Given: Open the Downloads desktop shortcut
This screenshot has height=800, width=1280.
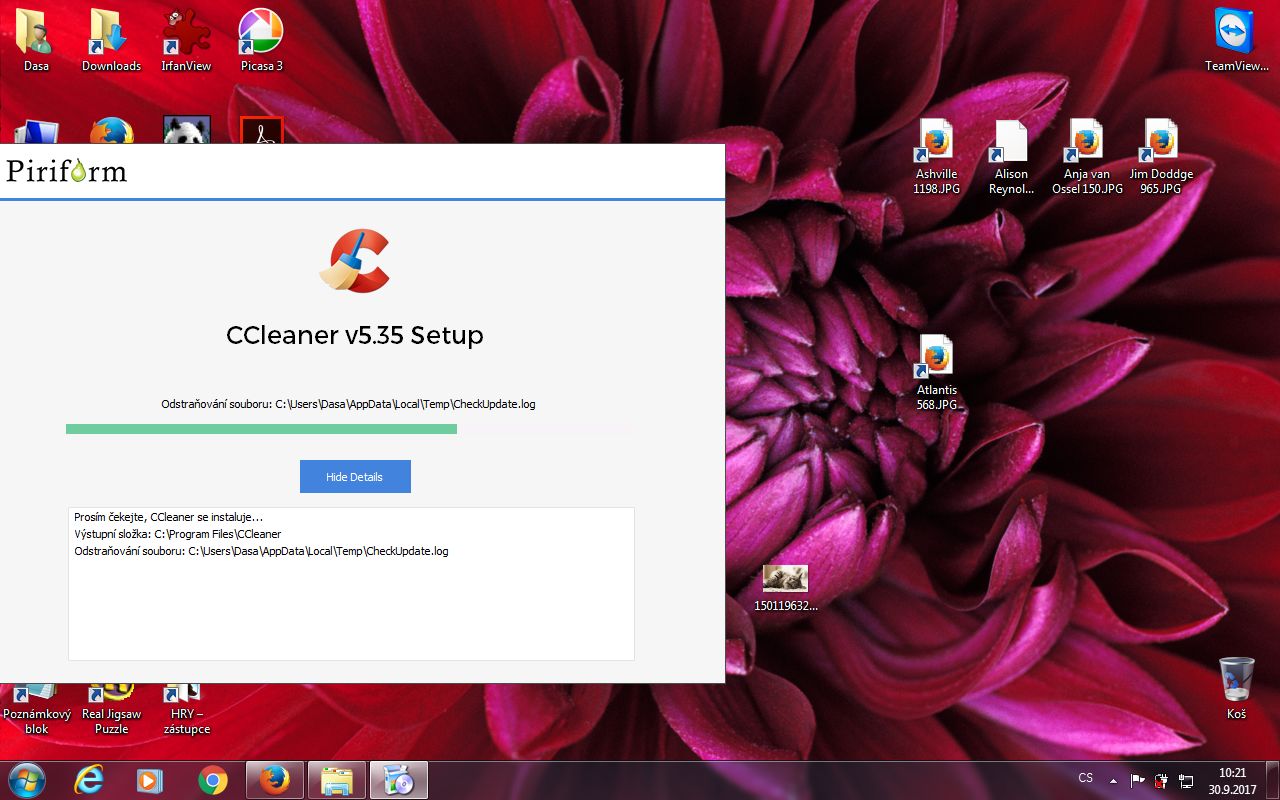Looking at the screenshot, I should 111,40.
